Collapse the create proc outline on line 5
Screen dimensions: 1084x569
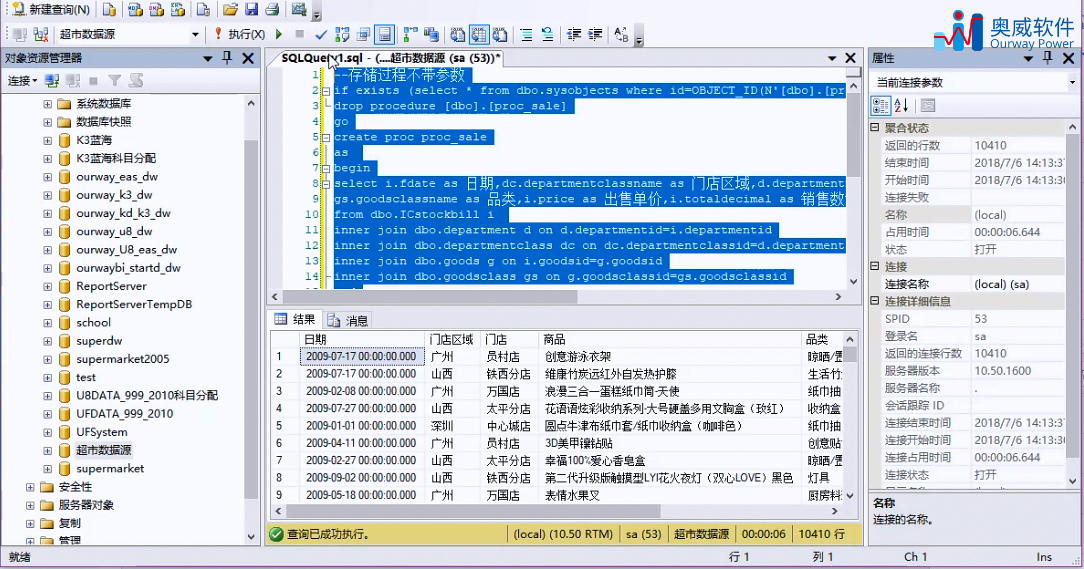326,137
